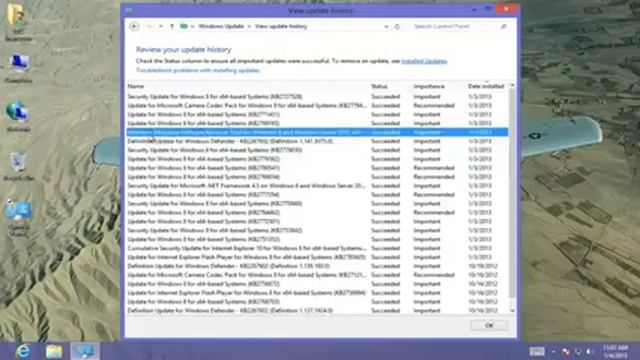Click the update list scrollbar up arrow
Screen dimensions: 640x360
click(x=512, y=86)
